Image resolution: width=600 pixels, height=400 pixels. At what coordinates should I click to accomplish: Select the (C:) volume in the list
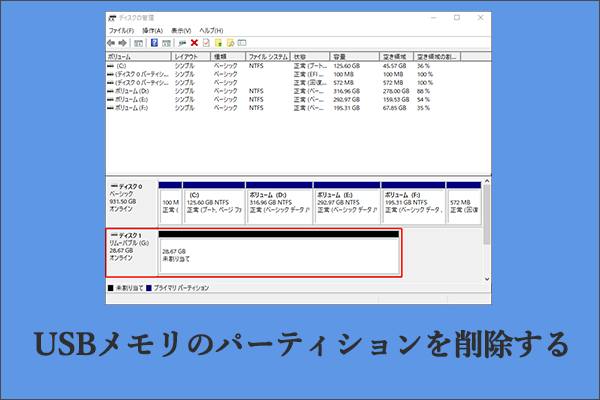coord(121,66)
